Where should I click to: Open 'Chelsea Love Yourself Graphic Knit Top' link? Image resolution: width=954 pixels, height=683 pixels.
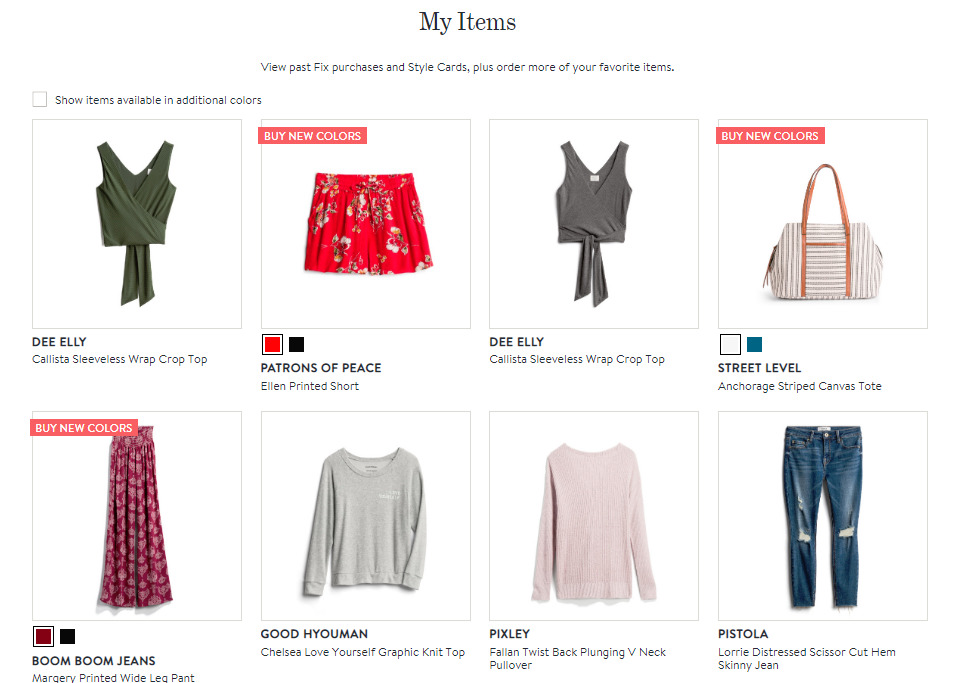point(363,652)
